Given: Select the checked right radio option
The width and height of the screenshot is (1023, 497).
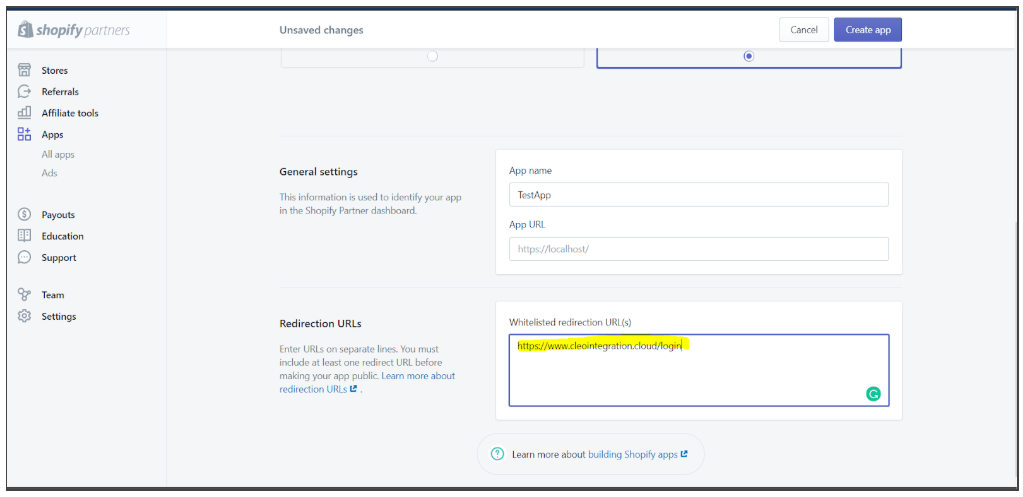Looking at the screenshot, I should point(749,56).
